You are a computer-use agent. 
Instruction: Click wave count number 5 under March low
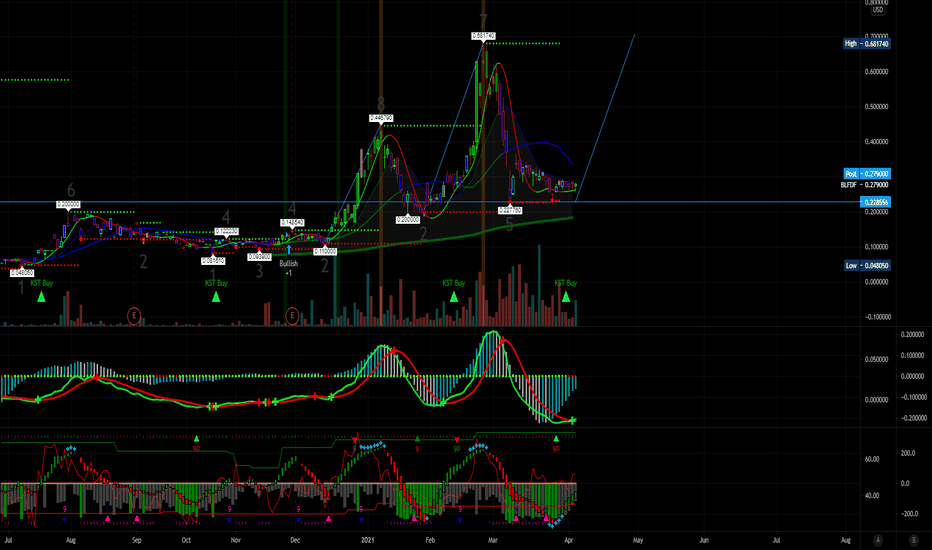click(x=509, y=224)
